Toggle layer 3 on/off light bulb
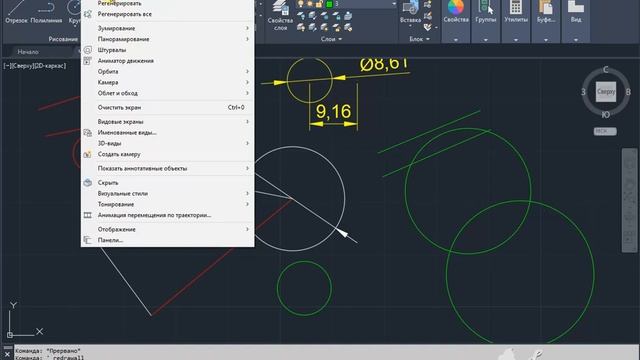Image resolution: width=640 pixels, height=360 pixels. [301, 4]
